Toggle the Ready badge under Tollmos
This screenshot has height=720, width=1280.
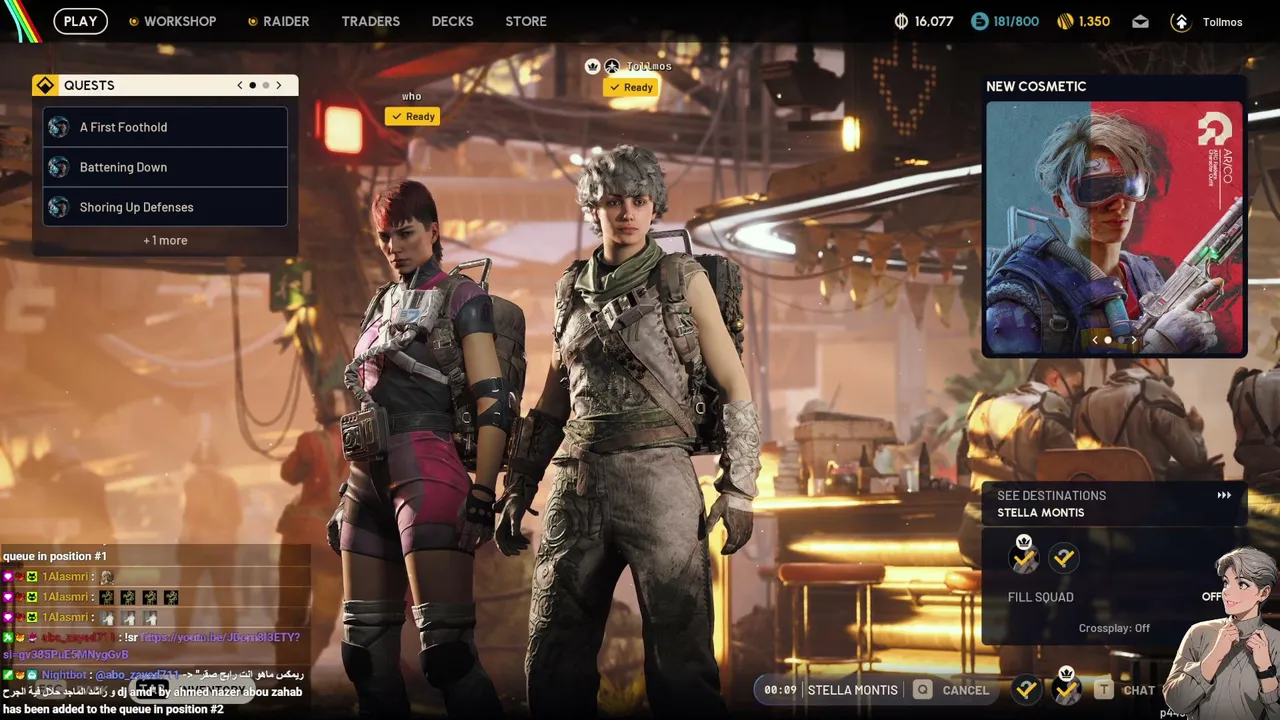point(630,88)
